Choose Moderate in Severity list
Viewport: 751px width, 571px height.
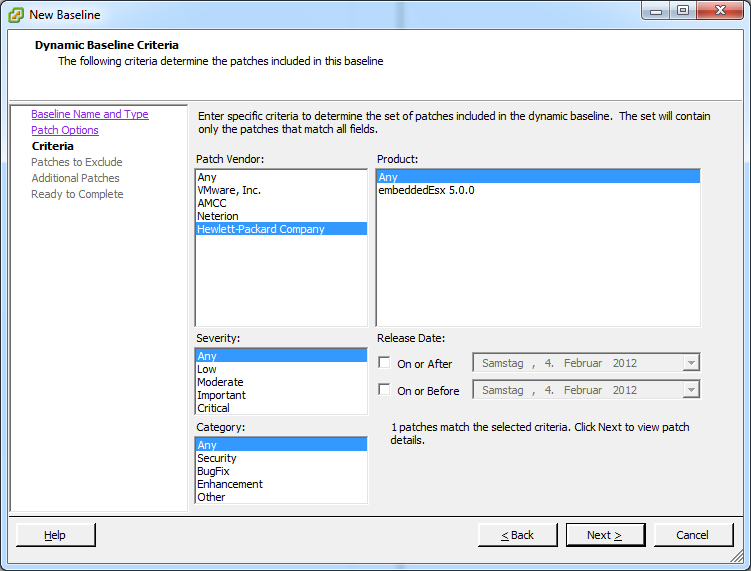point(220,382)
